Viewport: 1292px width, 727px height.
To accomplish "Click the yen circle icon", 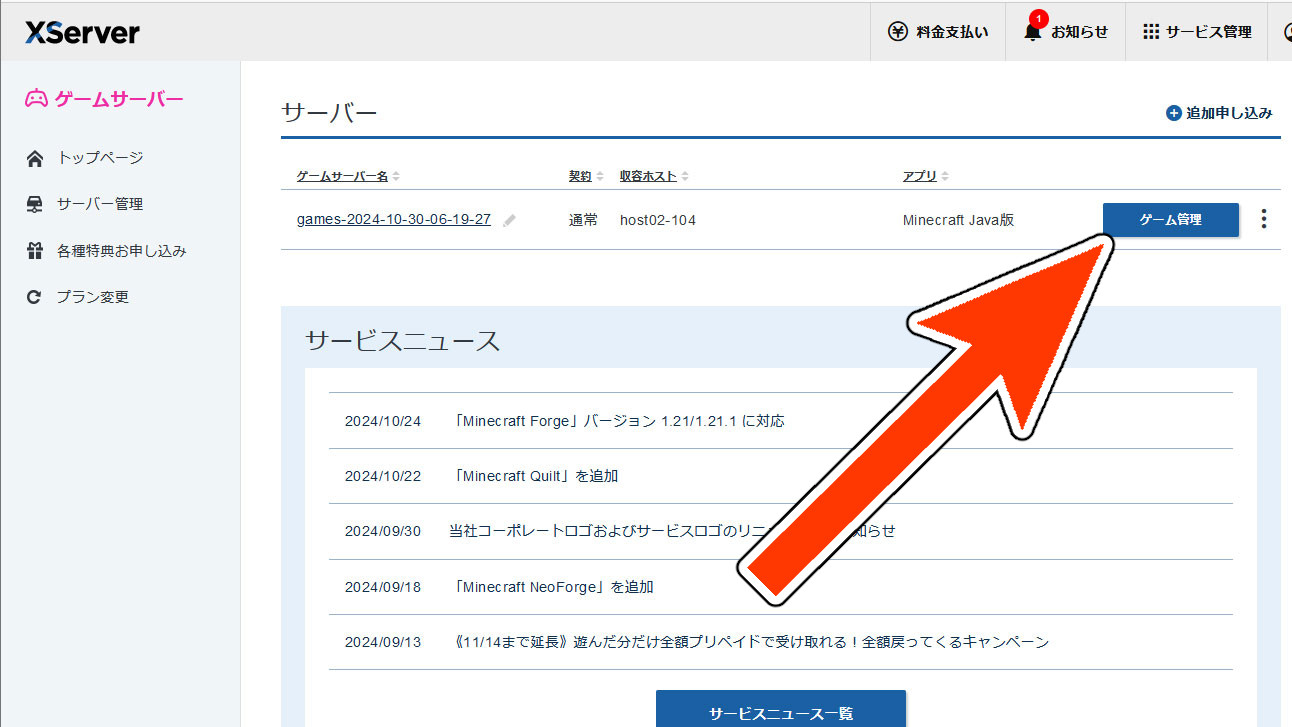I will pos(898,32).
